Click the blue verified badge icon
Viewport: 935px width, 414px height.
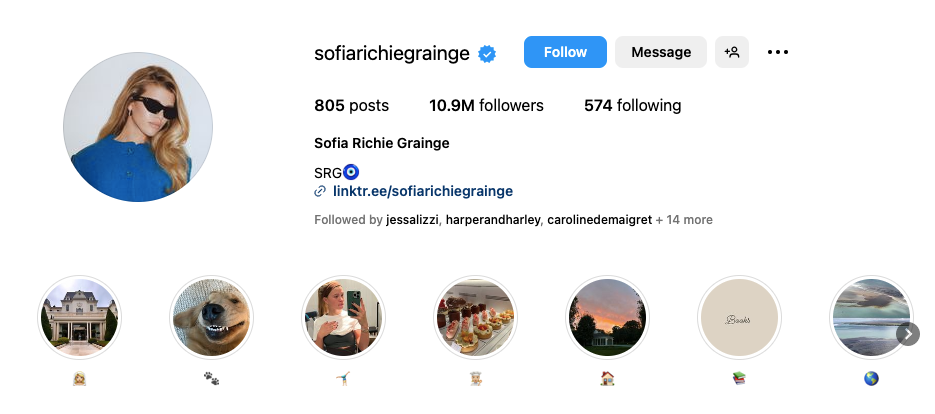point(487,54)
